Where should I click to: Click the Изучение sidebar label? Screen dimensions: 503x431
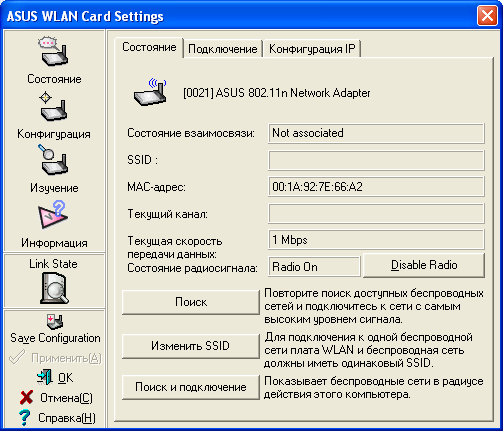(54, 188)
